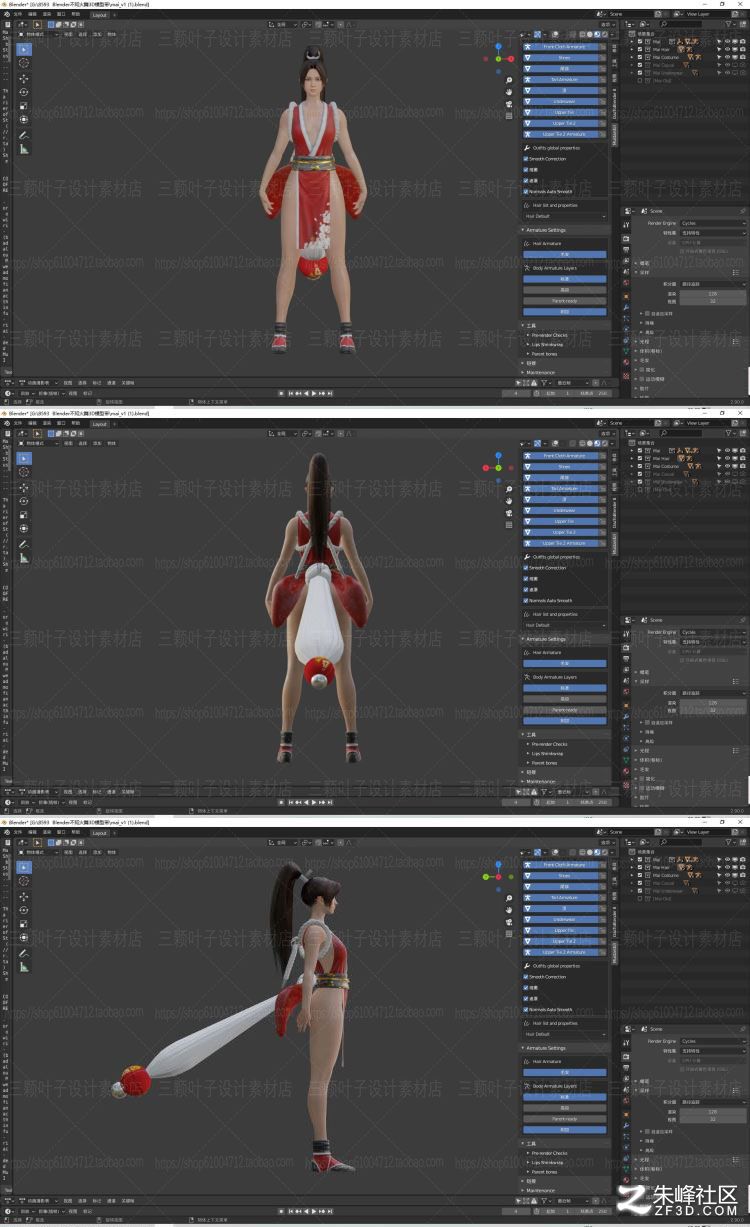Viewport: 750px width, 1227px height.
Task: Click the view gizmo red X axis, back-view window
Action: coord(486,467)
